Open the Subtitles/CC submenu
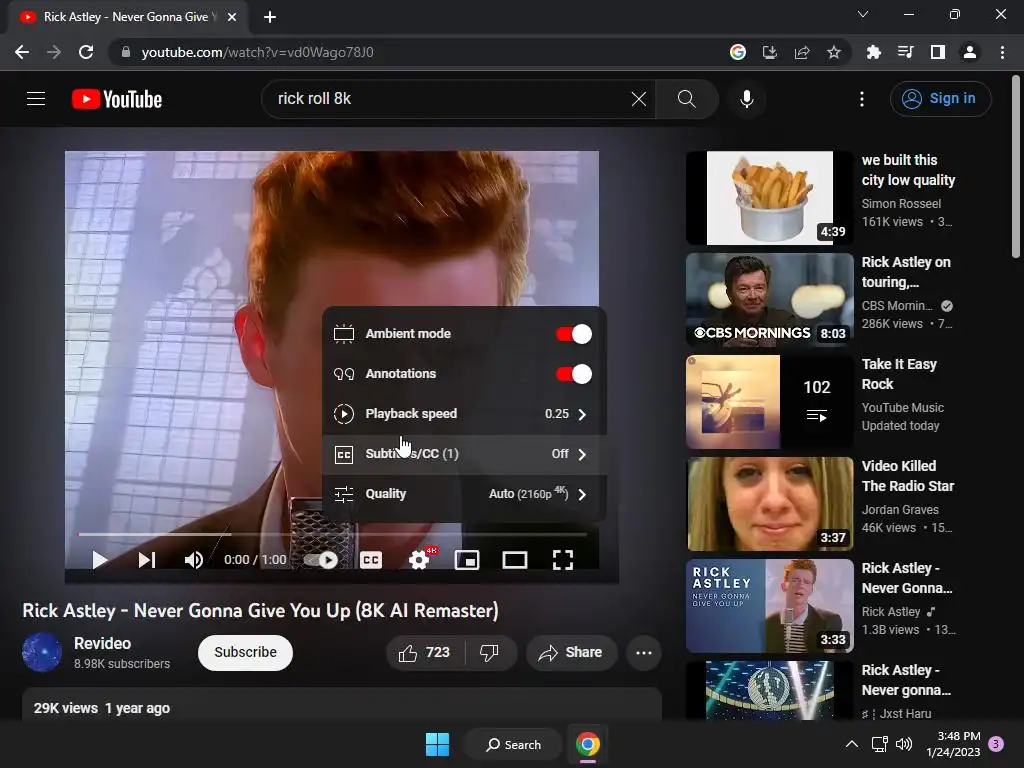1024x768 pixels. (464, 454)
